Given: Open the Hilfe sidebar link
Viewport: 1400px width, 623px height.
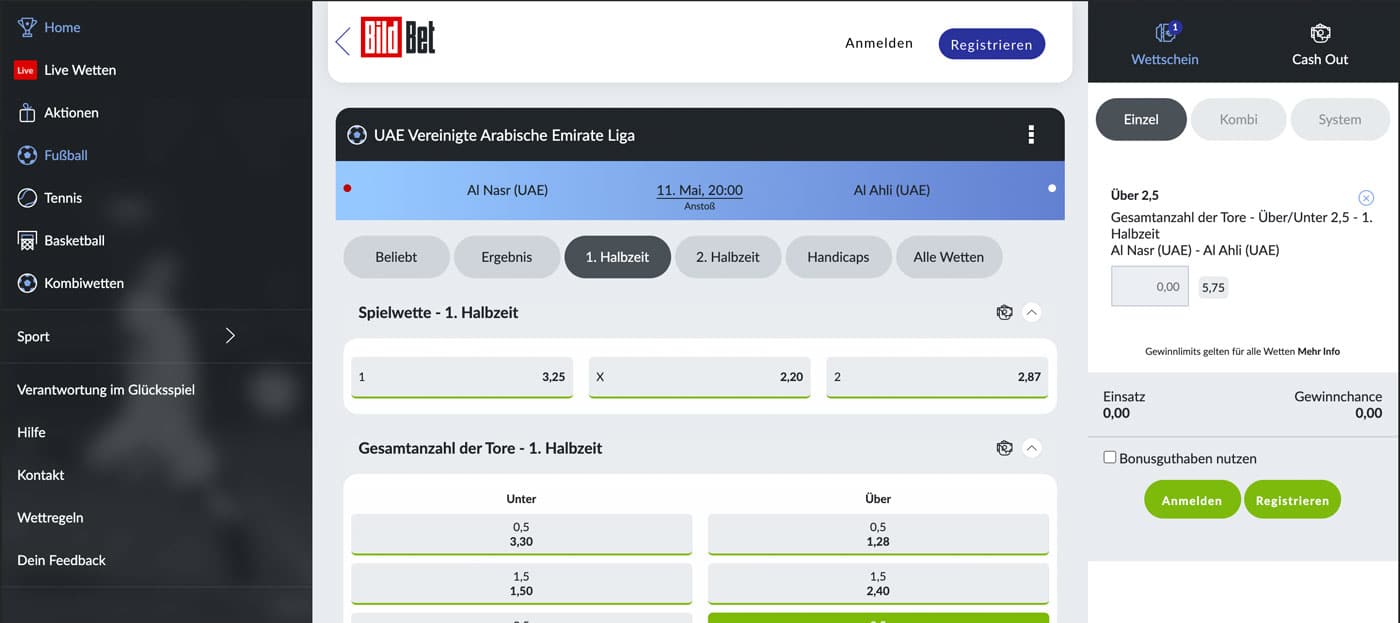Looking at the screenshot, I should coord(31,432).
